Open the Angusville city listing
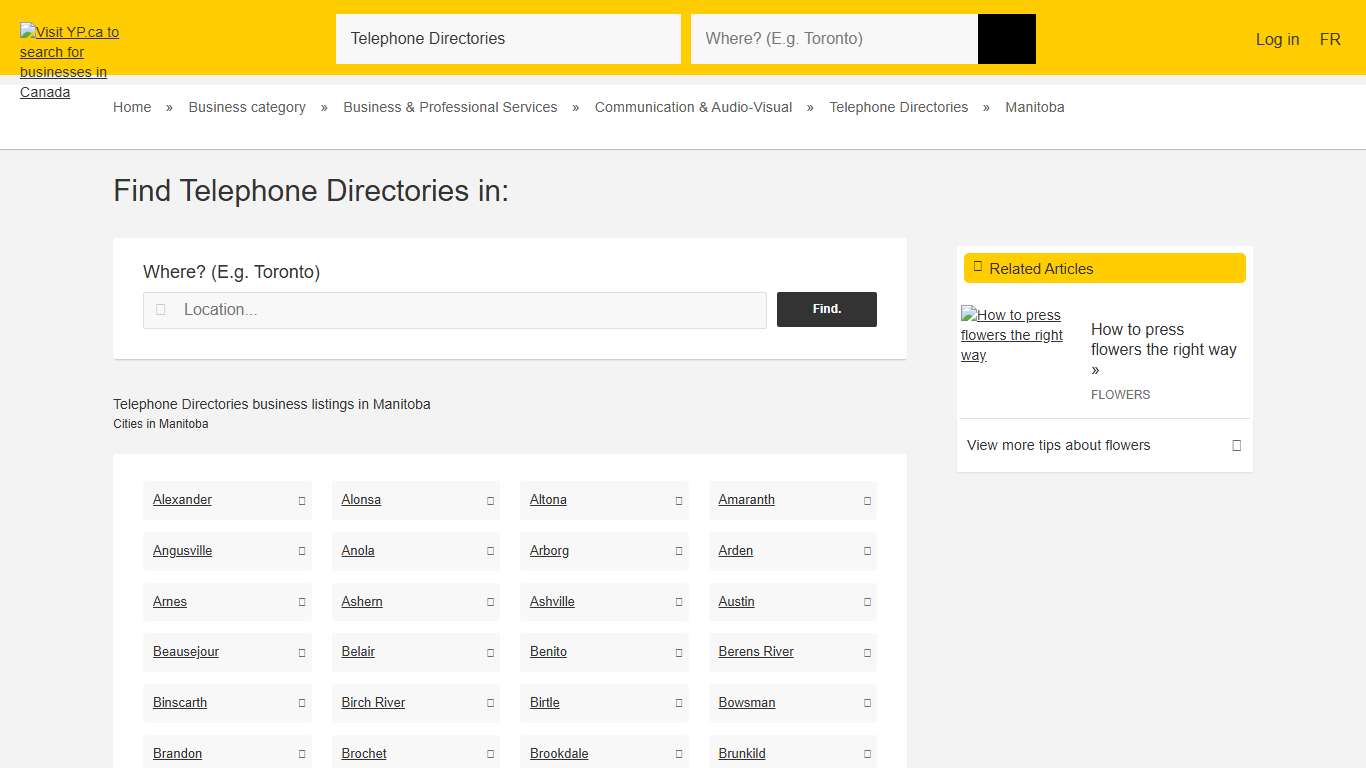 182,551
